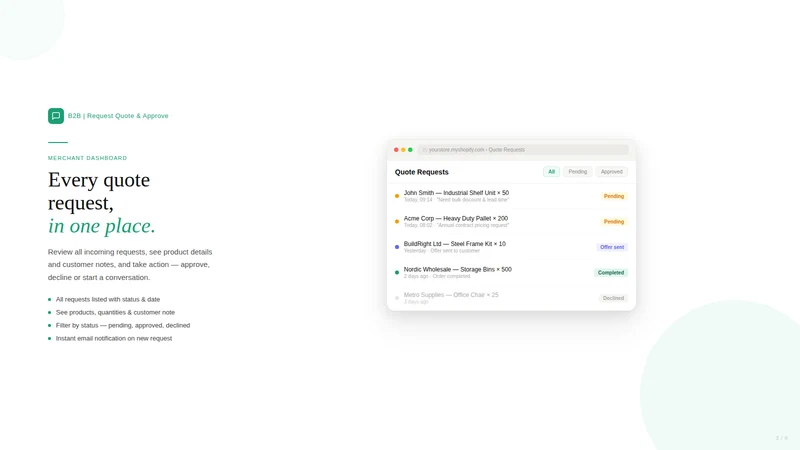
Task: Click the Completed badge
Action: [611, 273]
